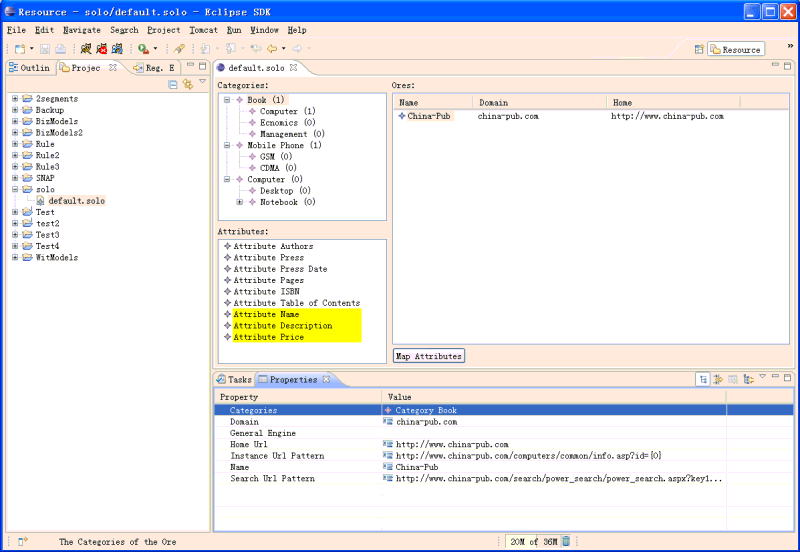The width and height of the screenshot is (800, 552).
Task: Open External Tools dropdown arrow
Action: (155, 49)
